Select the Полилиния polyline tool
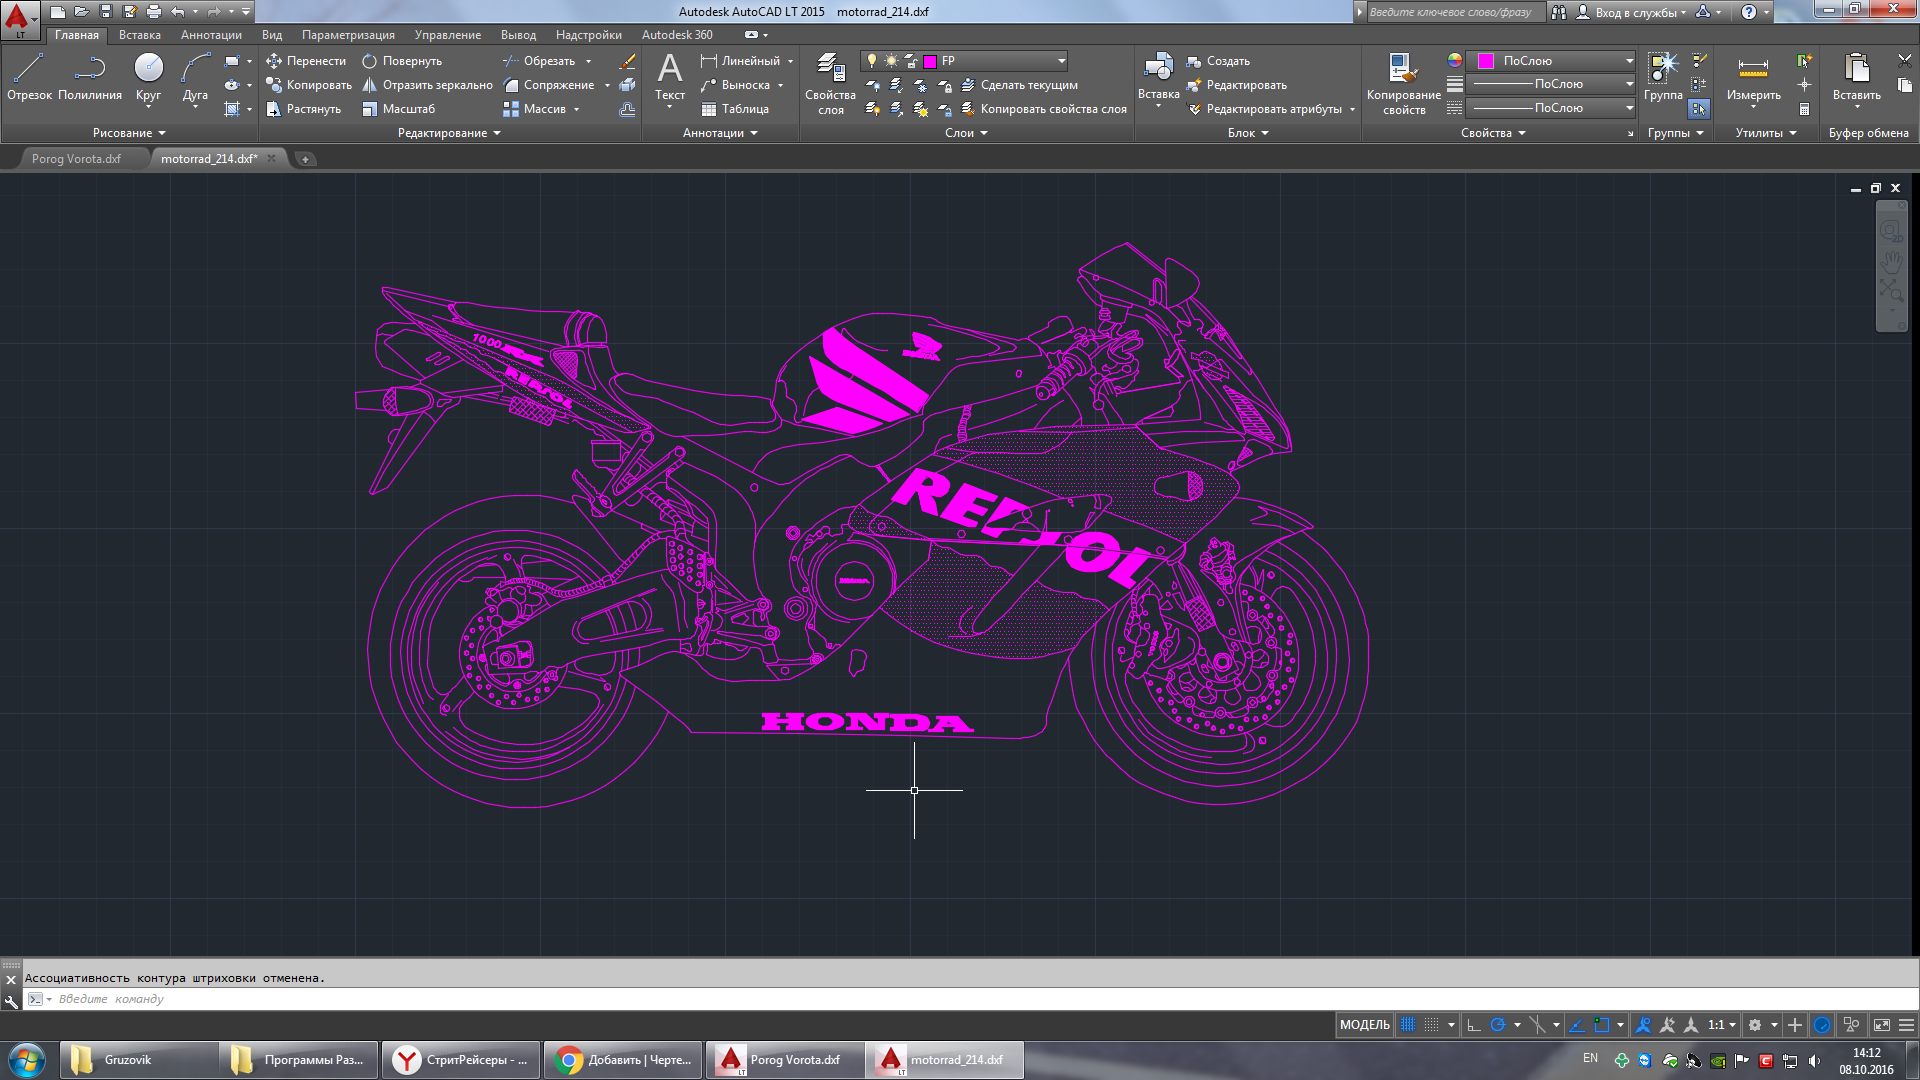Viewport: 1920px width, 1080px height. coord(90,78)
